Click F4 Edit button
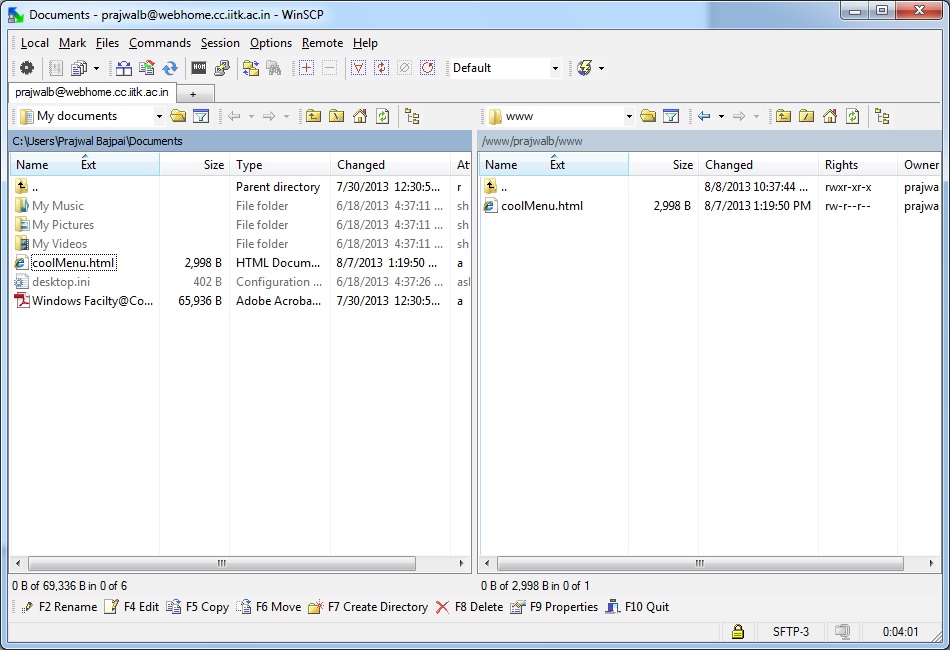 pos(132,606)
